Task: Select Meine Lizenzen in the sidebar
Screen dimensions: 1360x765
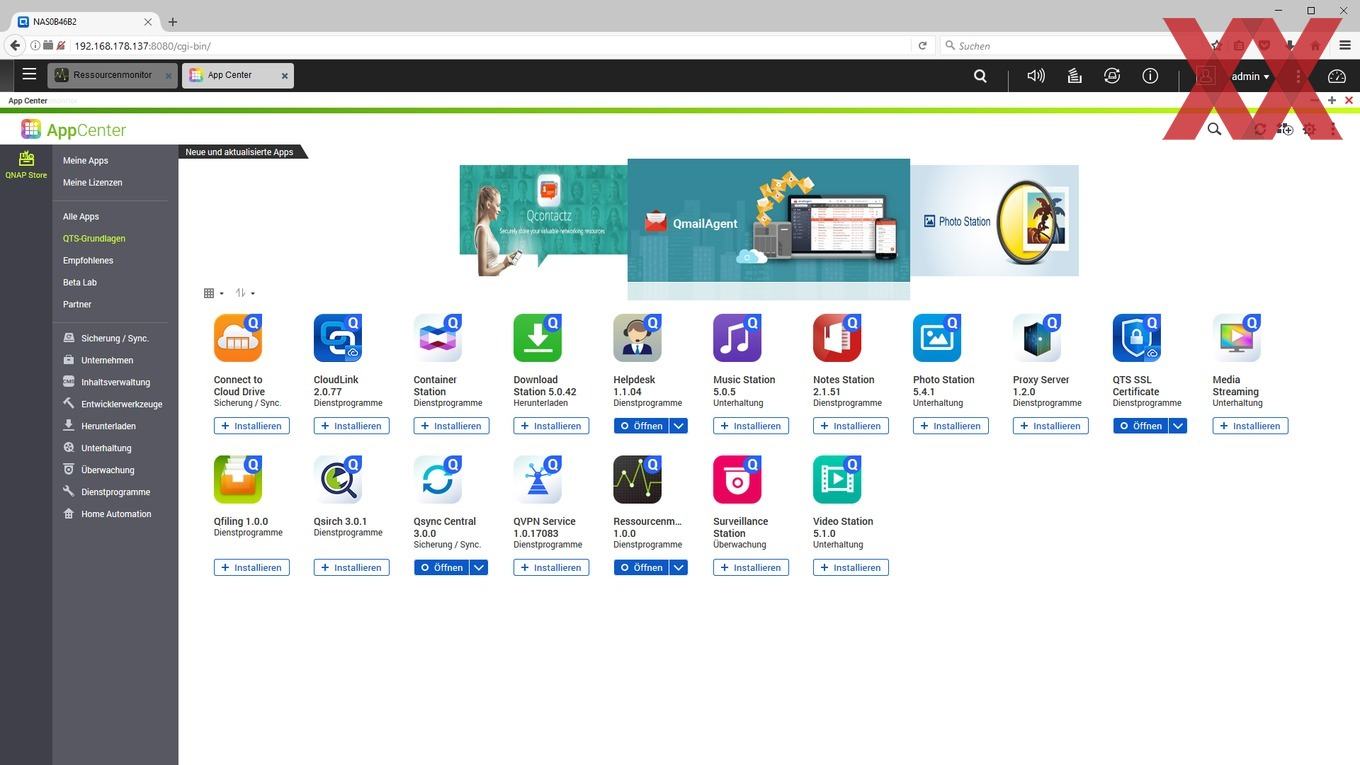Action: click(x=92, y=182)
